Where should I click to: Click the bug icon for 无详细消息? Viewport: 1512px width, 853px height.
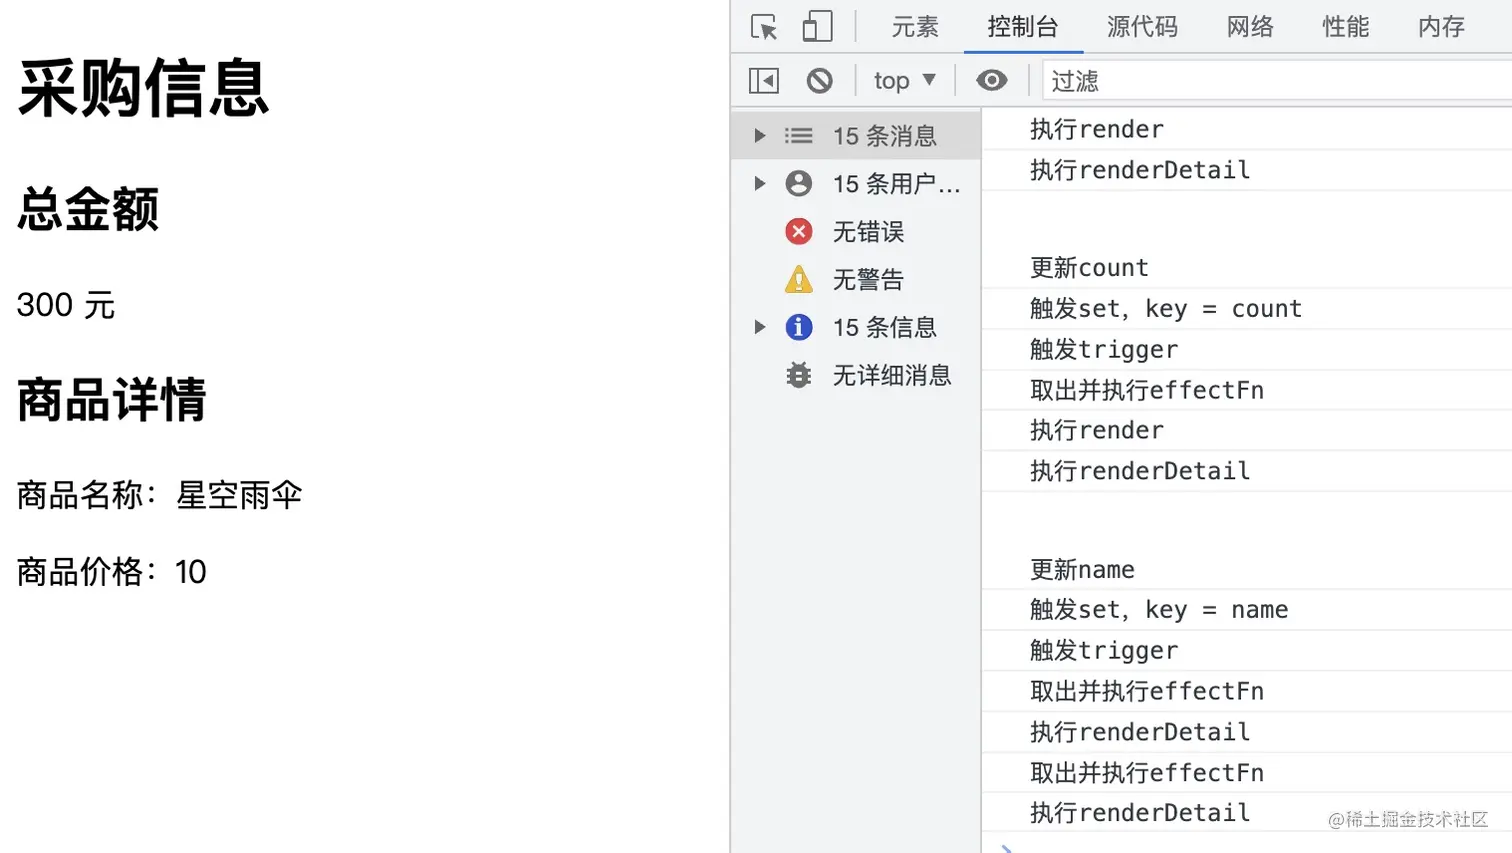point(799,375)
